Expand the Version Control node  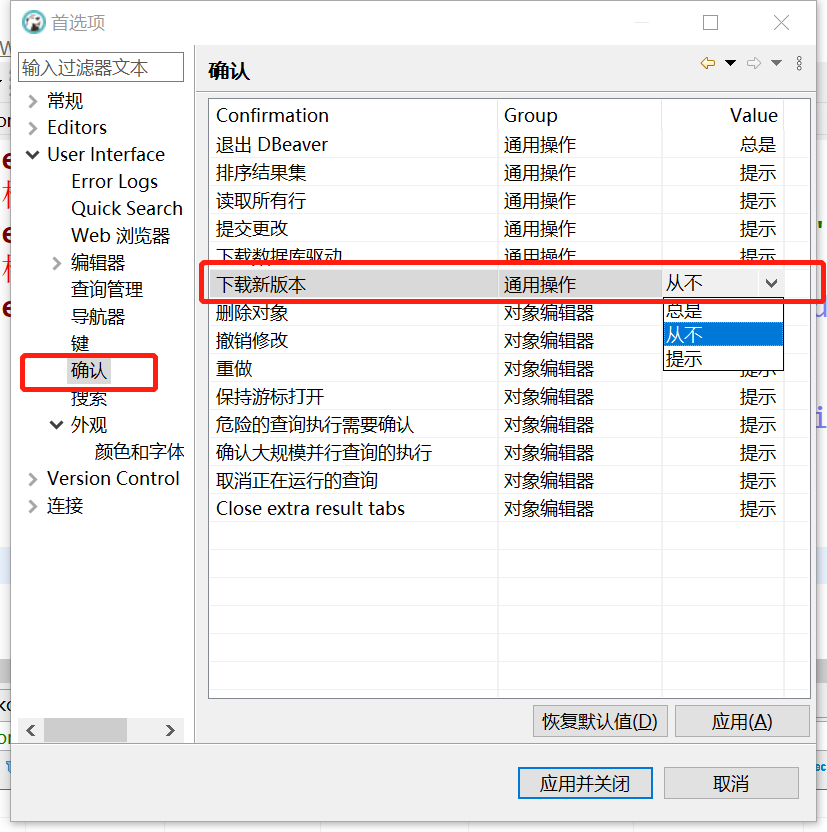pos(33,479)
